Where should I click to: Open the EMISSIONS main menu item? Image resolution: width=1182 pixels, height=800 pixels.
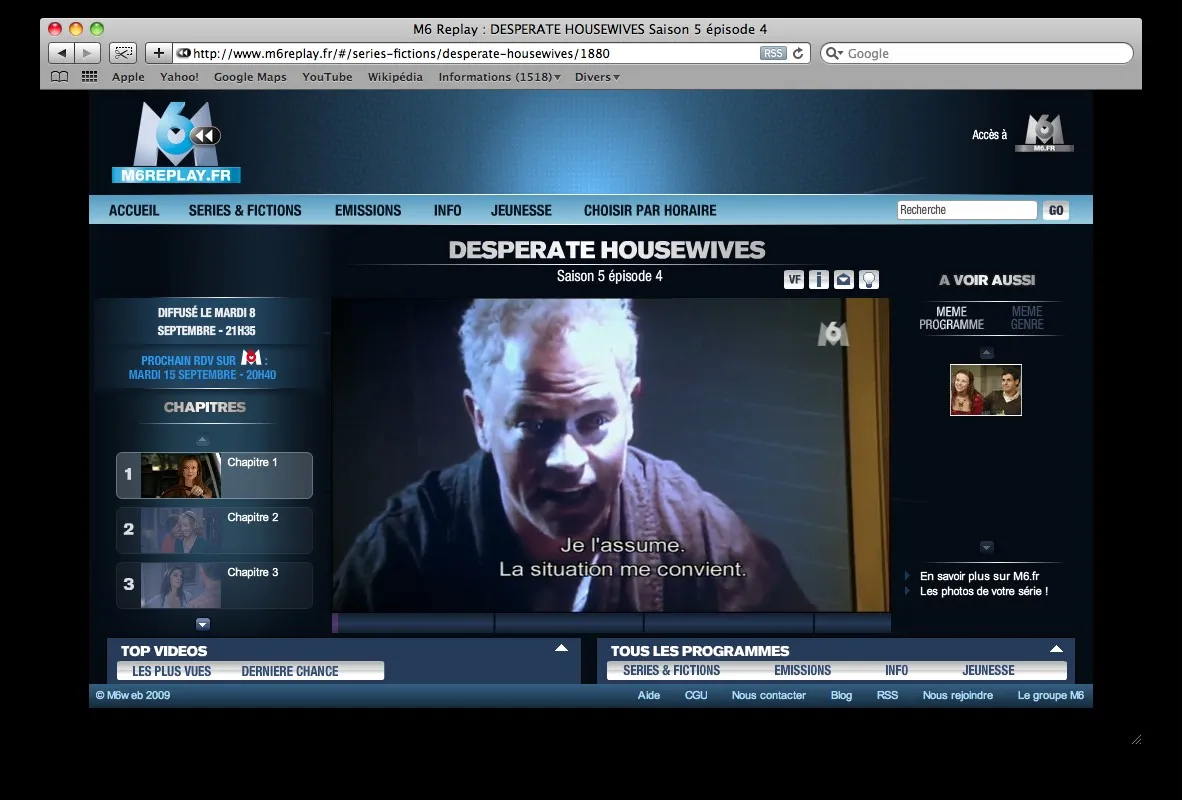368,210
